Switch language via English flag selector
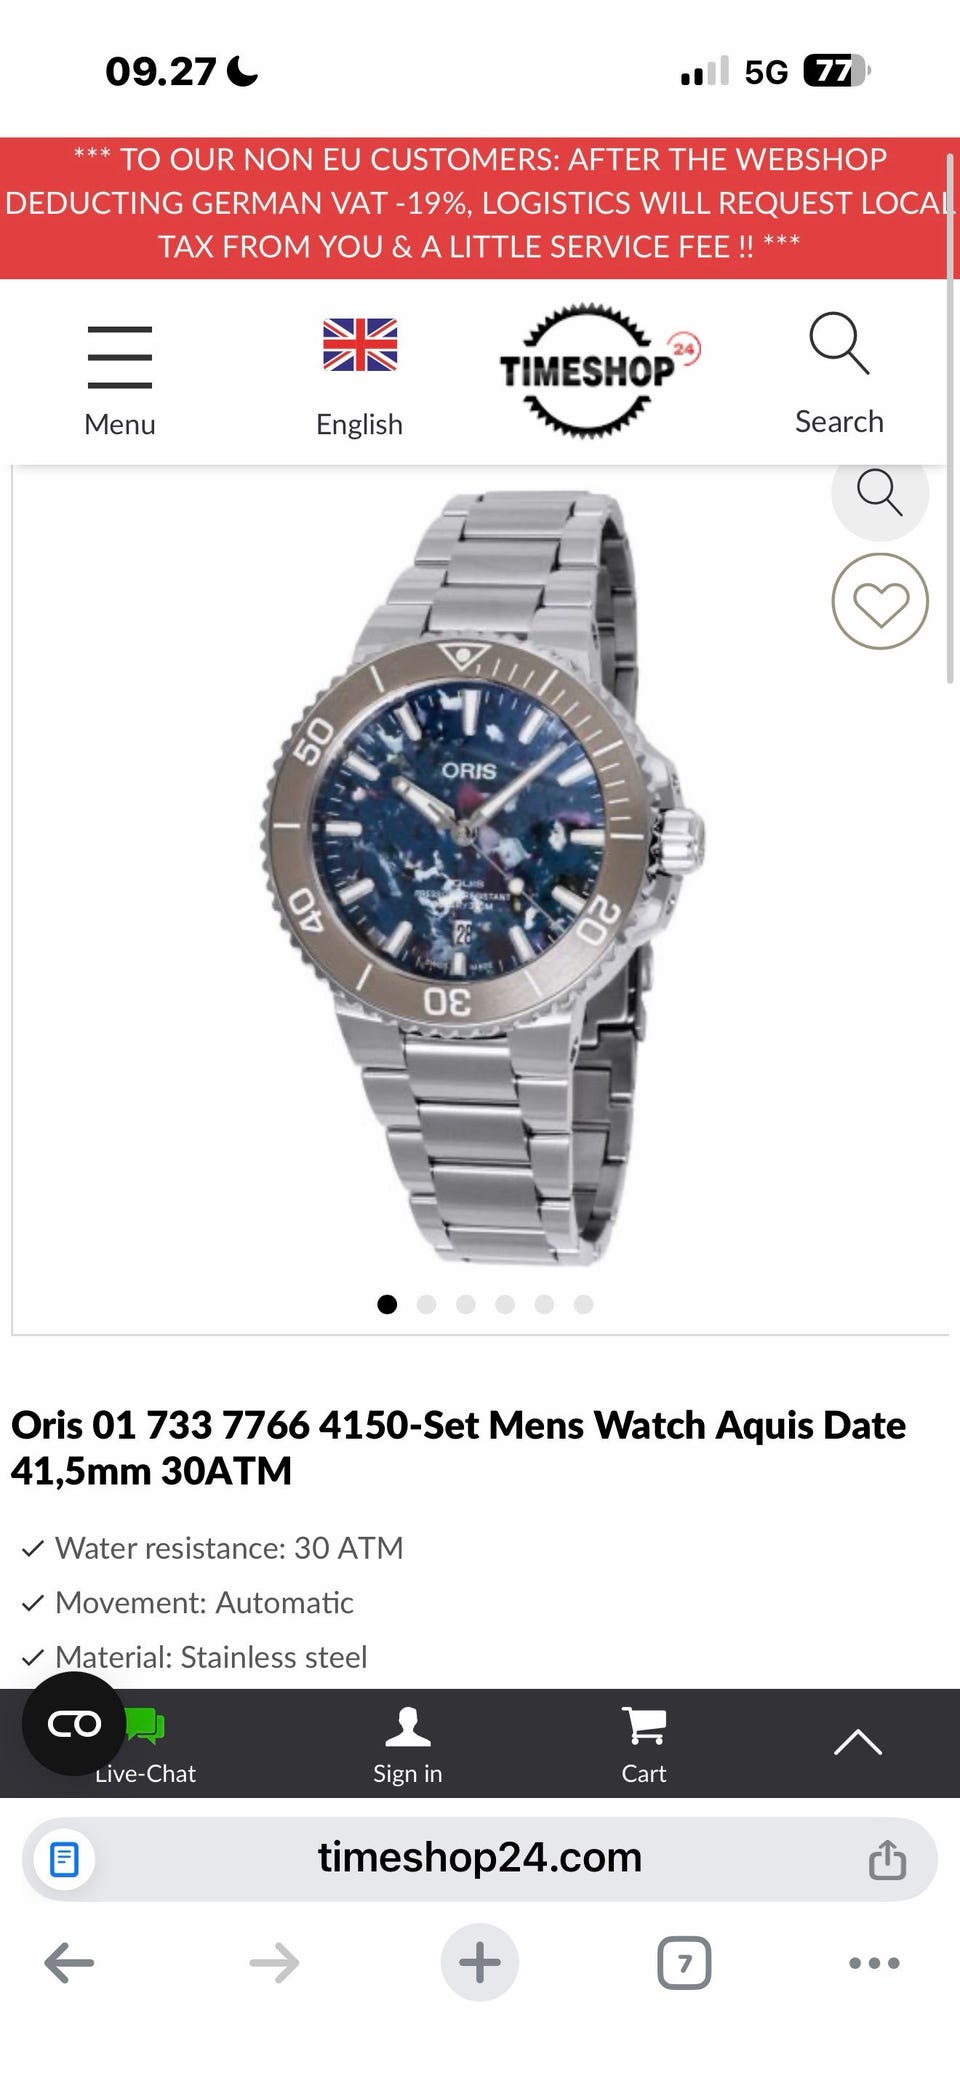 click(360, 345)
